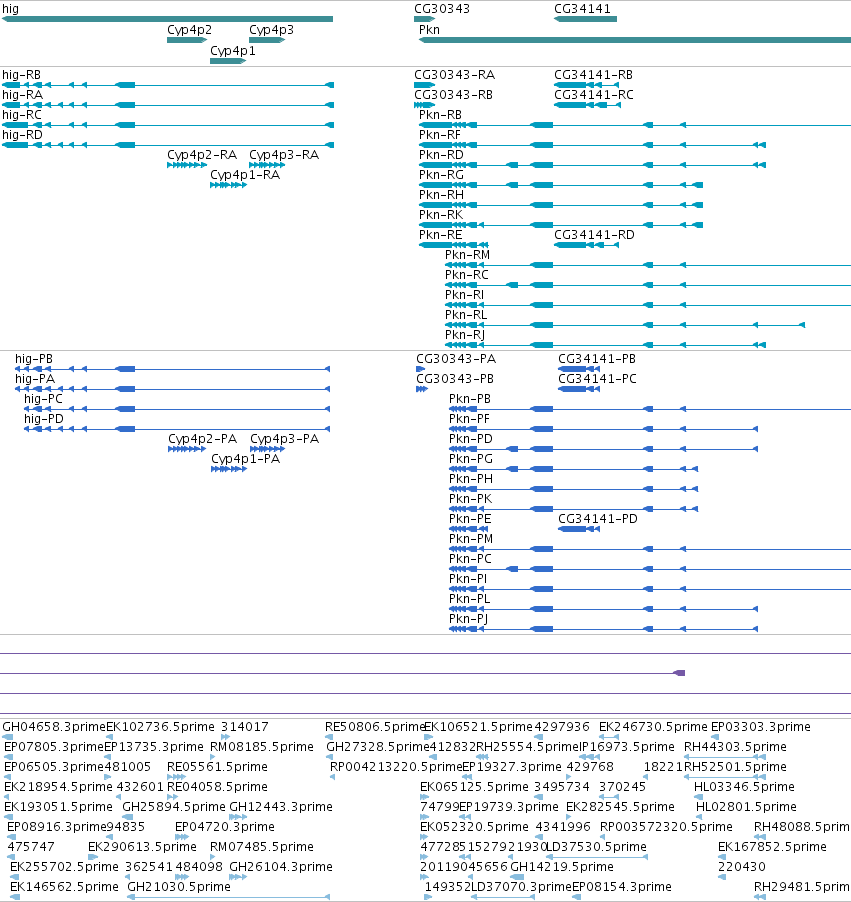The height and width of the screenshot is (902, 851).
Task: Click the HL03346.5prime EST label
Action: point(745,786)
